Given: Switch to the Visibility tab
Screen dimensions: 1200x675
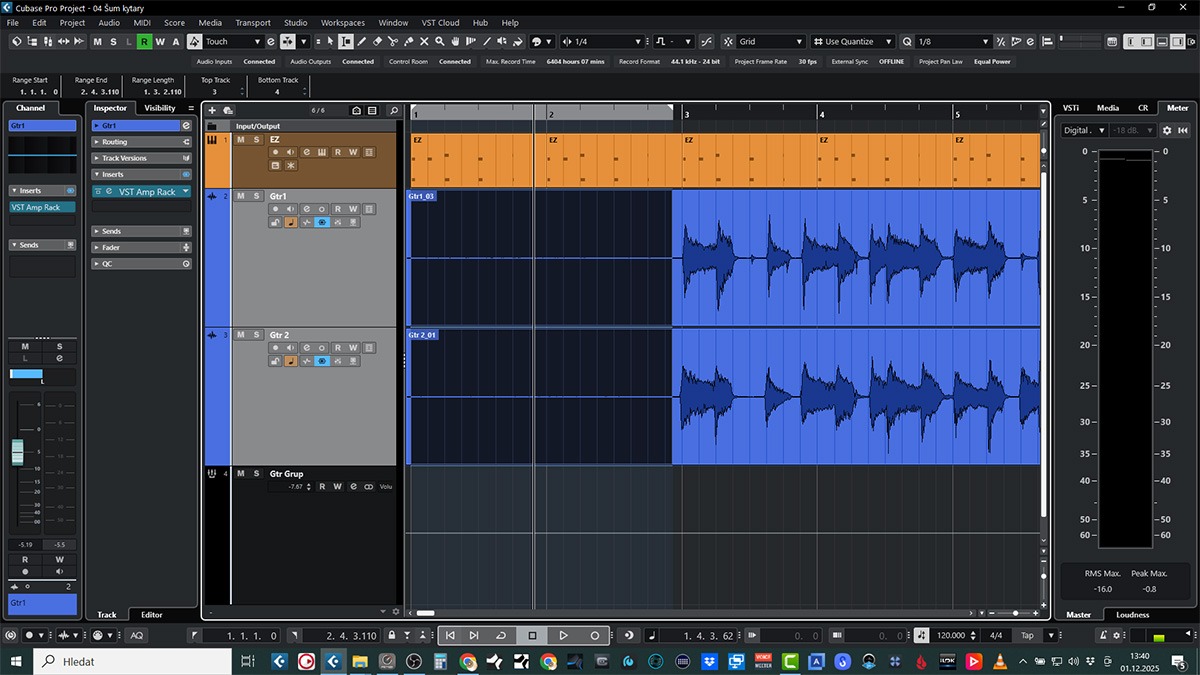Looking at the screenshot, I should click(x=160, y=108).
